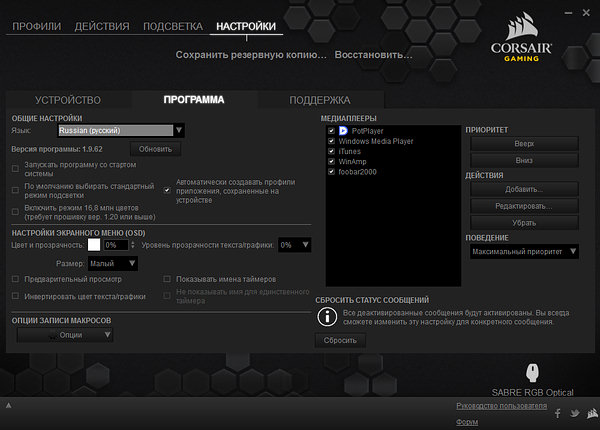Expand the bottom-left up arrow panel
The height and width of the screenshot is (430, 600).
9,405
